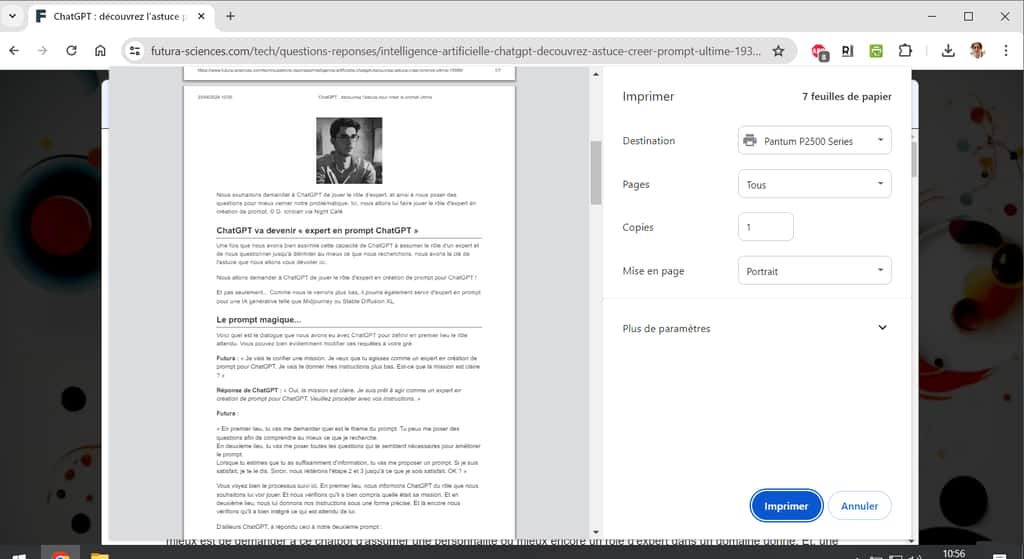Open the RI extension icon
The width and height of the screenshot is (1024, 559).
click(848, 51)
